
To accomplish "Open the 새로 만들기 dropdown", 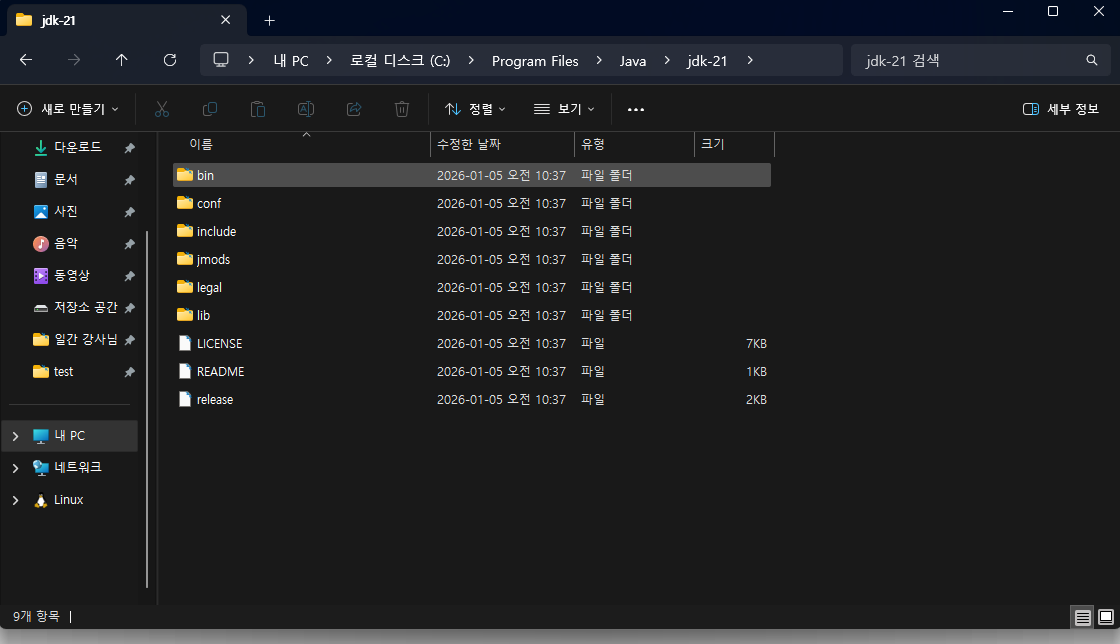I will [67, 109].
